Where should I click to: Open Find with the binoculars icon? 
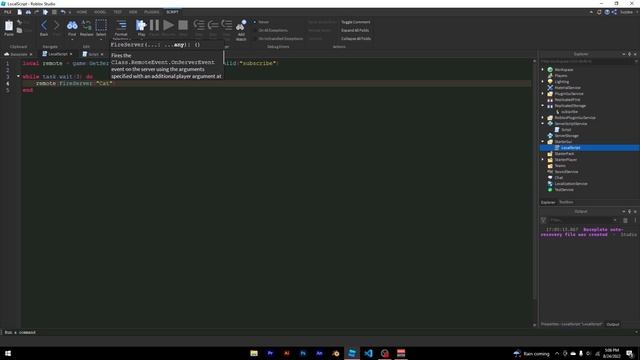pos(72,25)
